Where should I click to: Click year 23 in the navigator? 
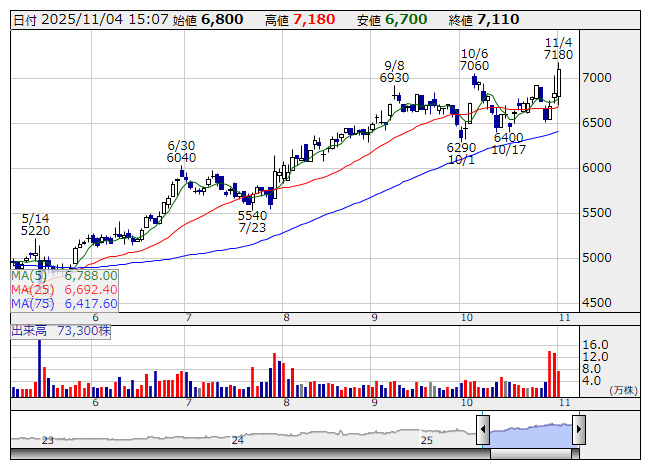point(48,440)
